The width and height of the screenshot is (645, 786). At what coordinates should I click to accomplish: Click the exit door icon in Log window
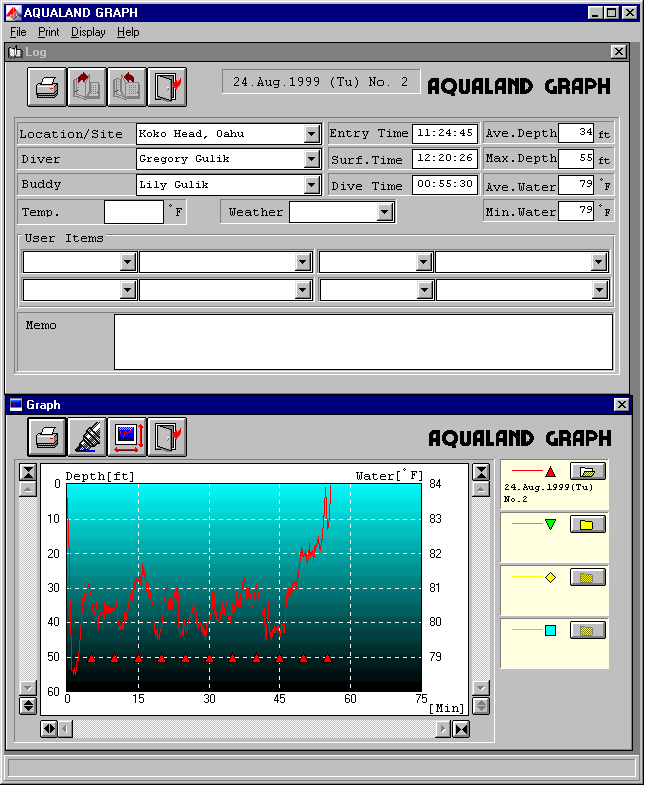(x=167, y=87)
